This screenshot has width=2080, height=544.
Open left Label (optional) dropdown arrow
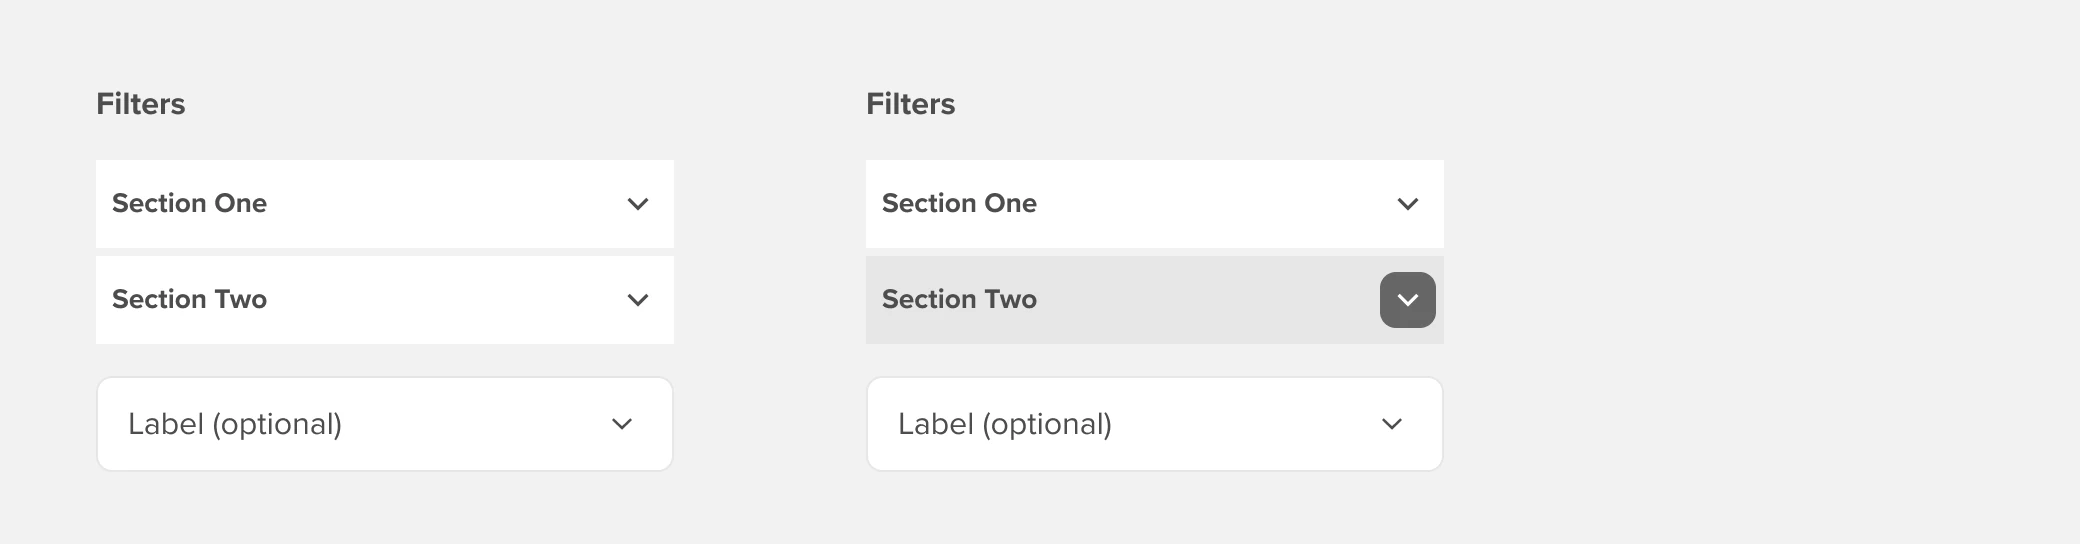coord(622,424)
